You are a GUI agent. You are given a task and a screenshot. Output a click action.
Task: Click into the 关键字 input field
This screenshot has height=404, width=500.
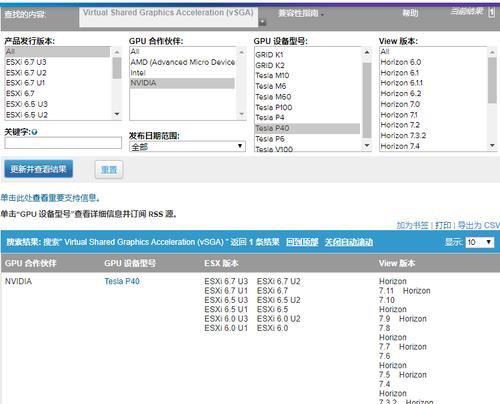tap(63, 143)
